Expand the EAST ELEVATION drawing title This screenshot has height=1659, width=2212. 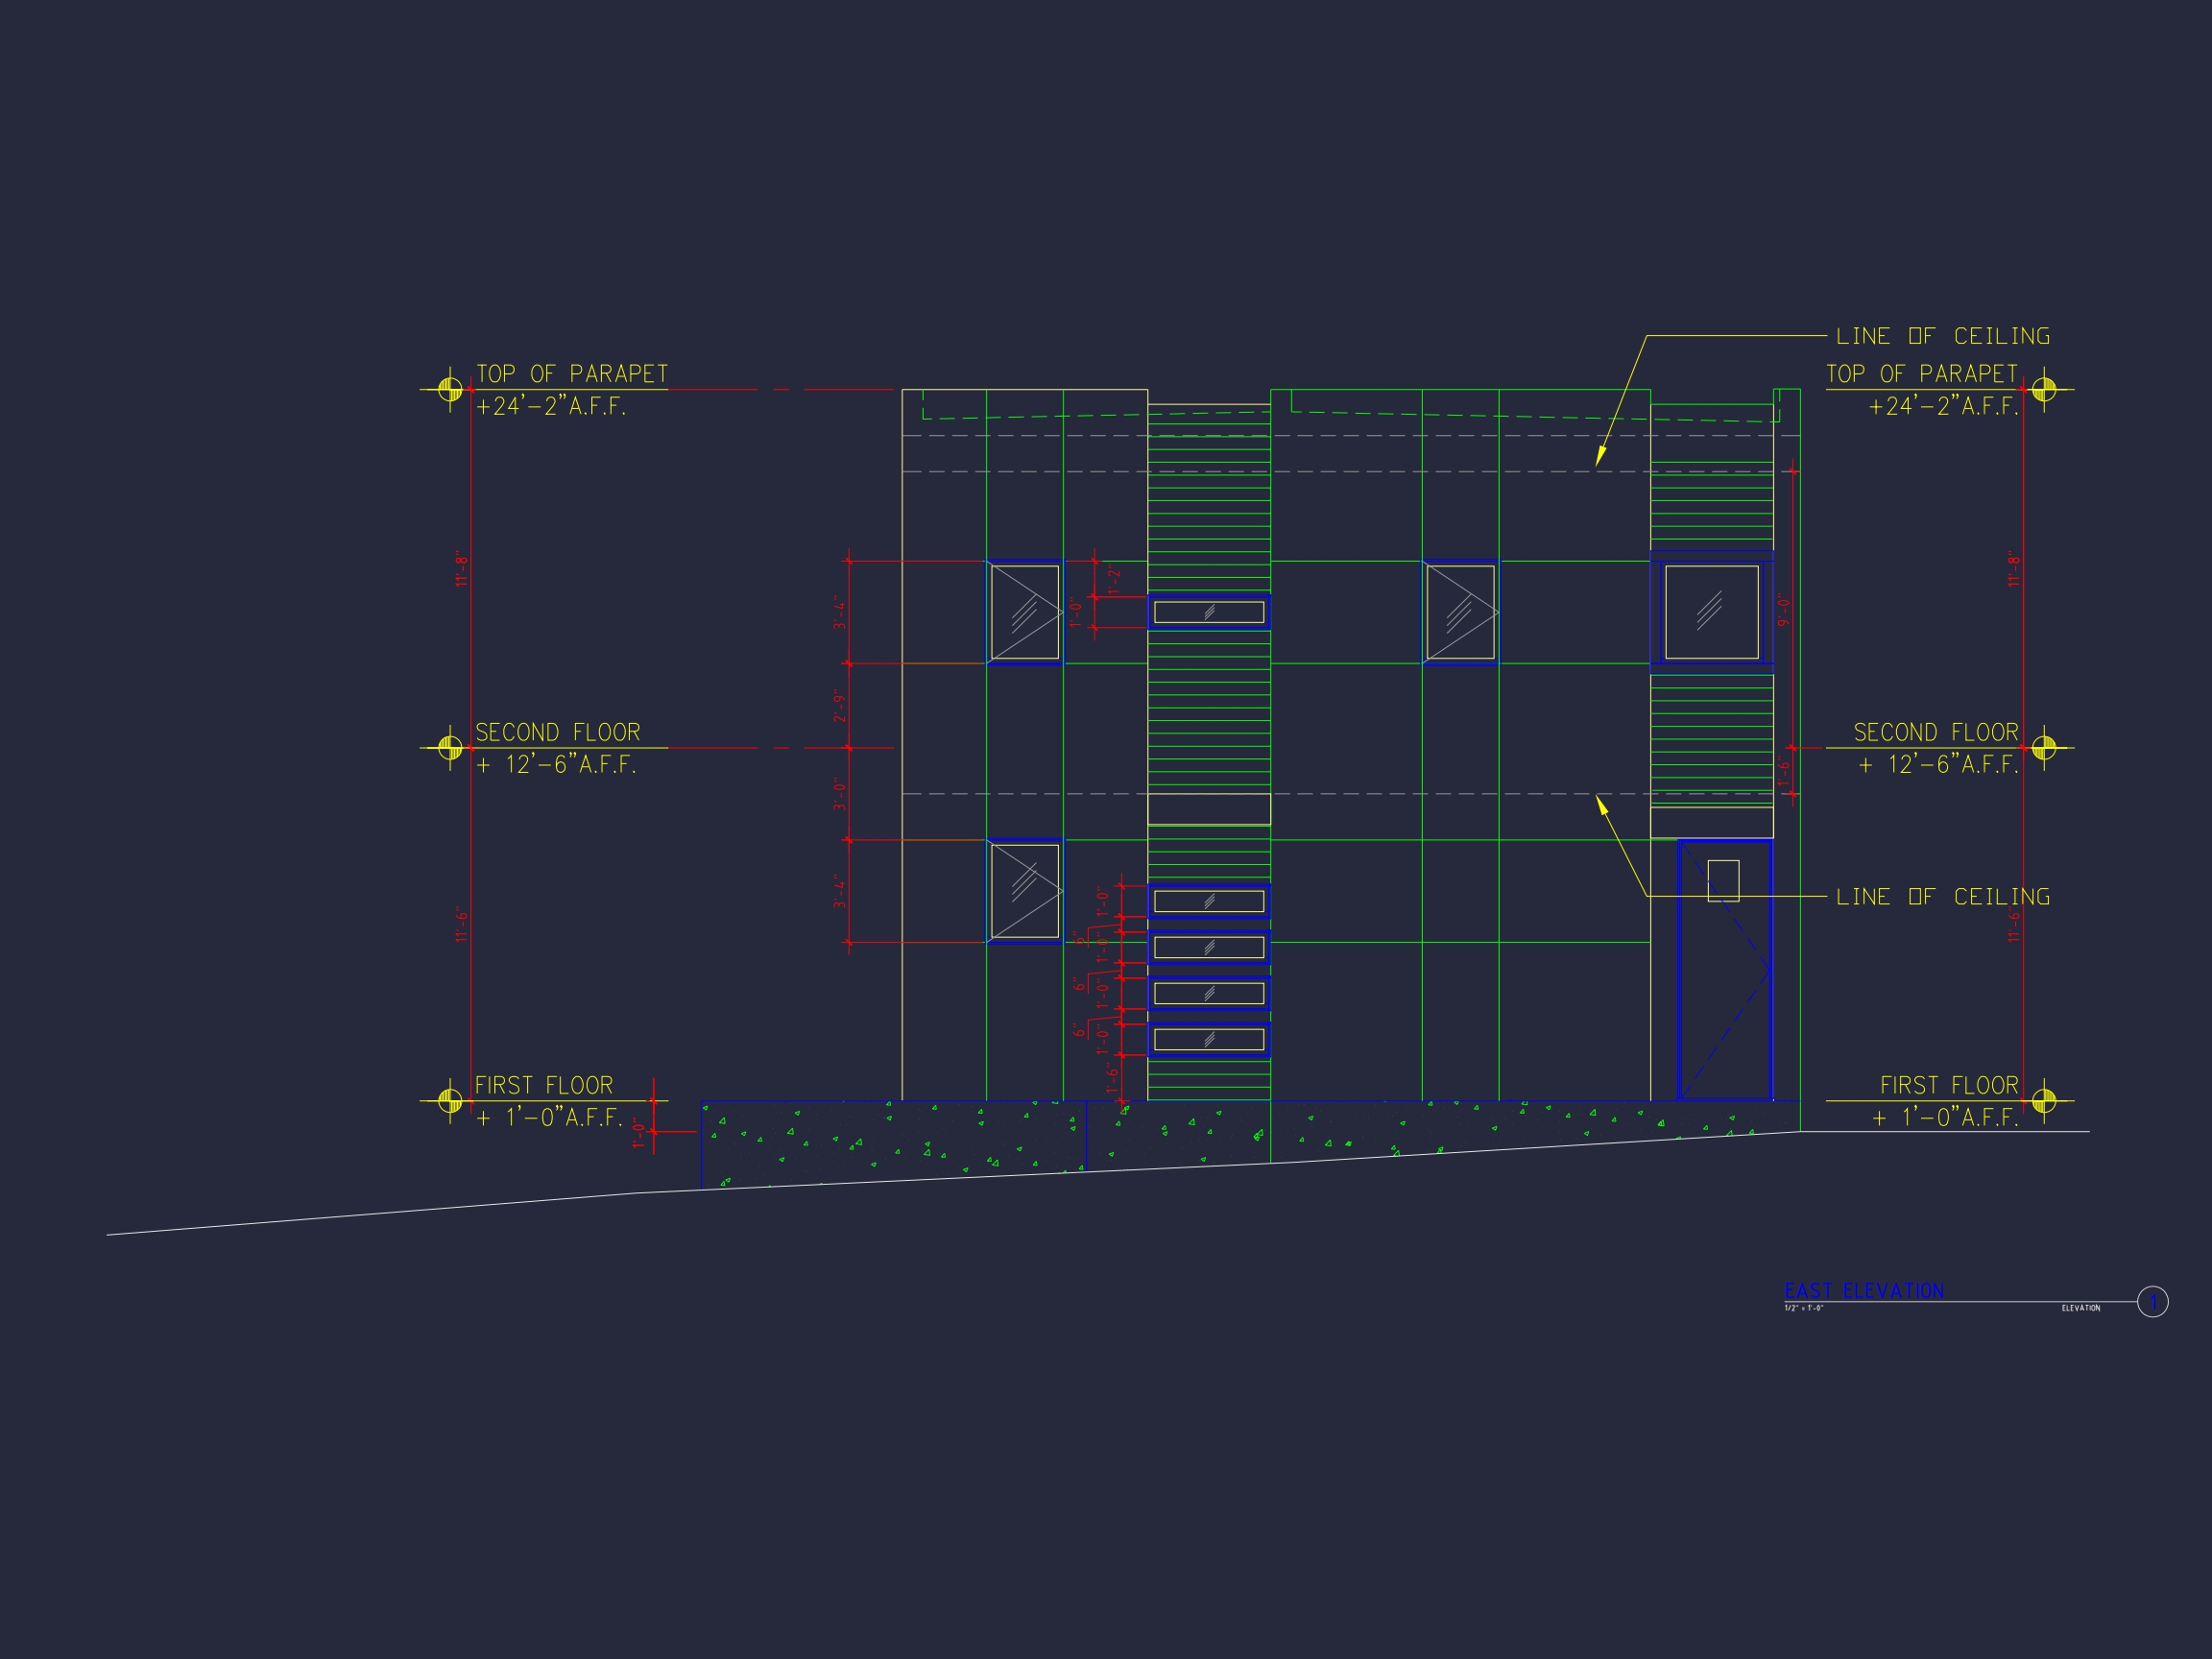tap(1855, 1289)
